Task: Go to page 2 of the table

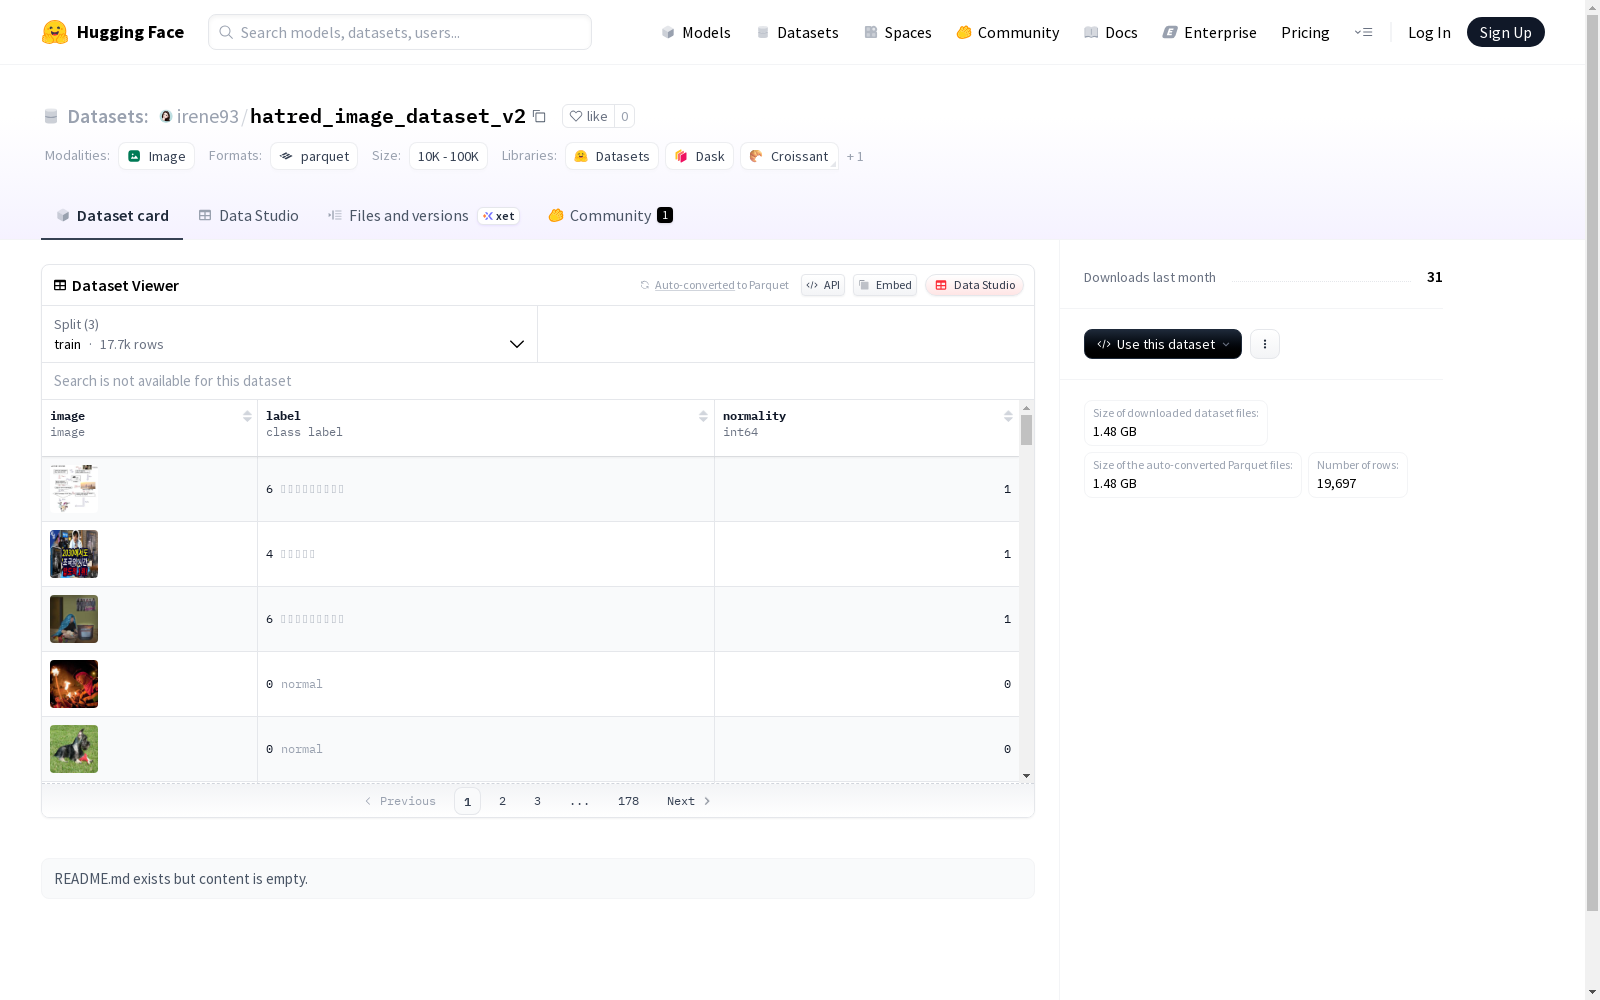Action: [502, 801]
